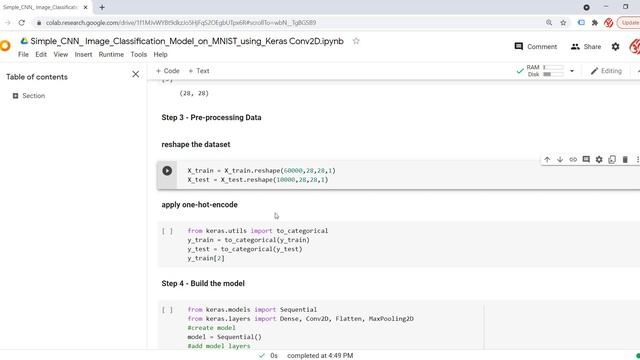Image resolution: width=640 pixels, height=360 pixels.
Task: Open the Tools menu
Action: (138, 54)
